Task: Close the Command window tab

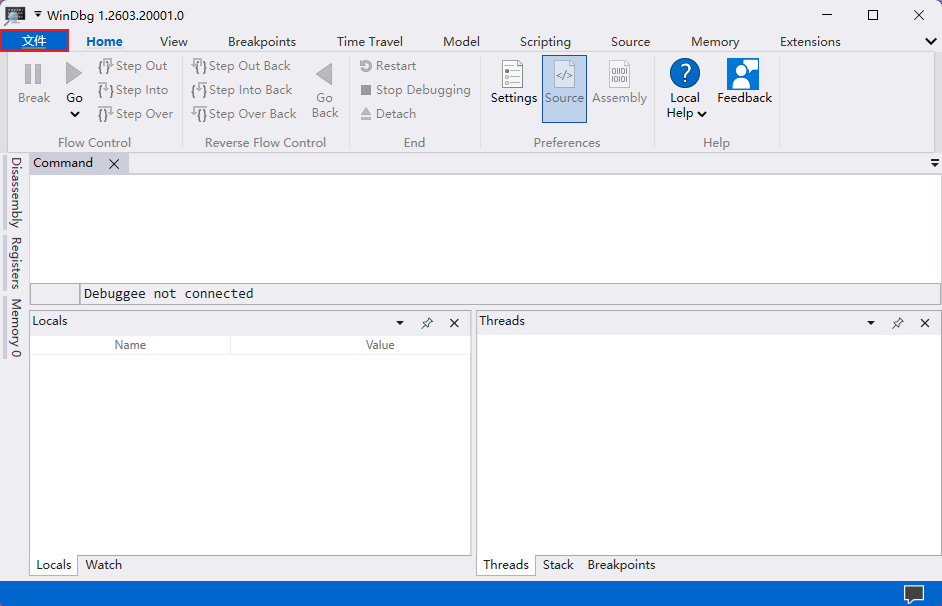Action: click(x=114, y=164)
